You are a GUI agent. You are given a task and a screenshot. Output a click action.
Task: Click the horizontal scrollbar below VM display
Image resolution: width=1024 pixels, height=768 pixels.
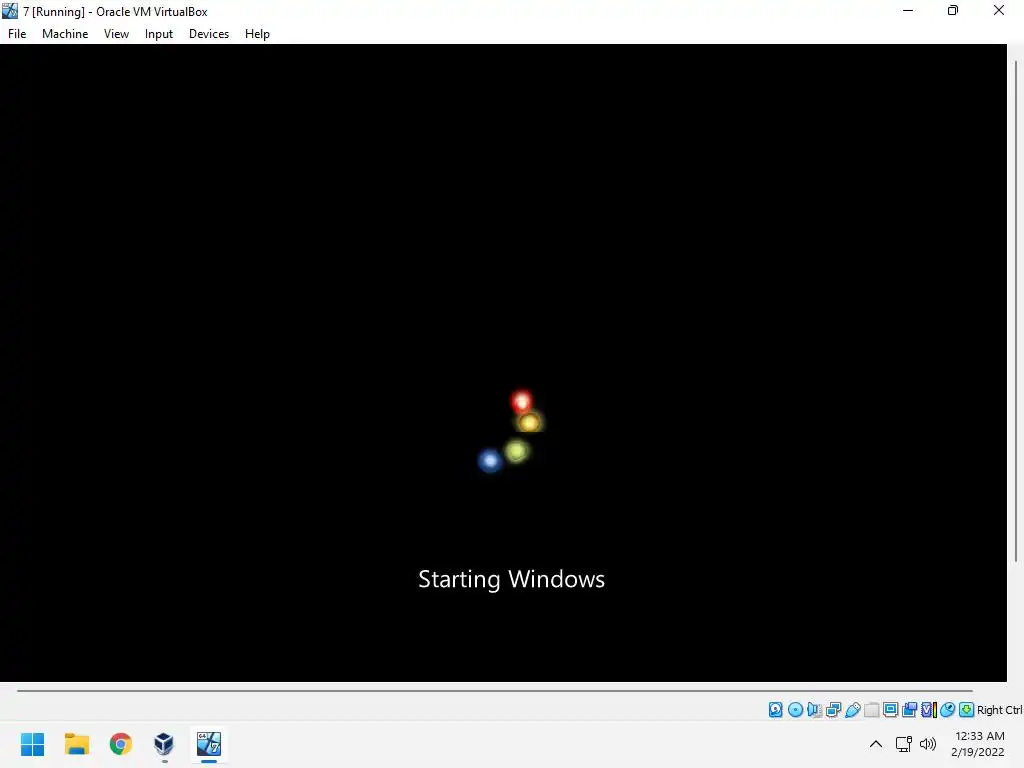coord(494,690)
